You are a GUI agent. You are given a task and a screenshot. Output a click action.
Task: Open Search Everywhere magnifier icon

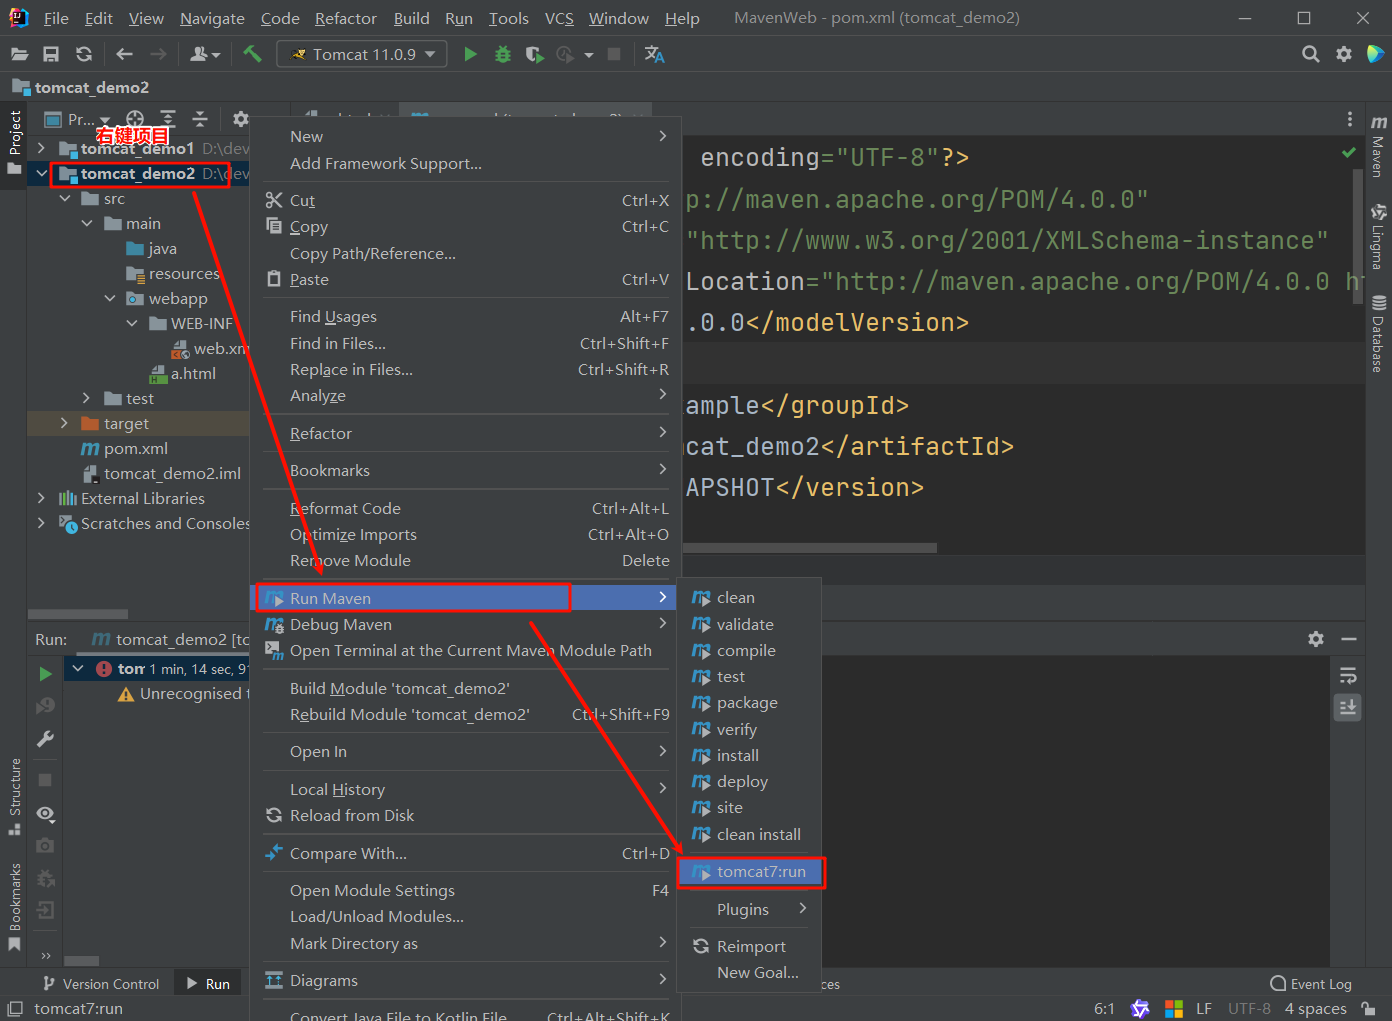coord(1310,54)
